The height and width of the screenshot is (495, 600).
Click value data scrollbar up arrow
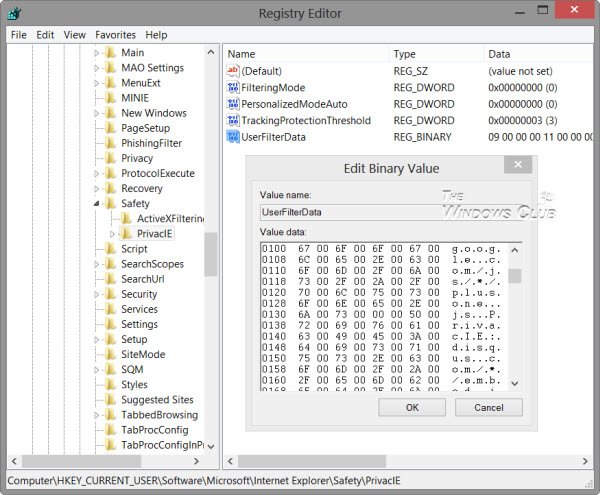[x=515, y=251]
